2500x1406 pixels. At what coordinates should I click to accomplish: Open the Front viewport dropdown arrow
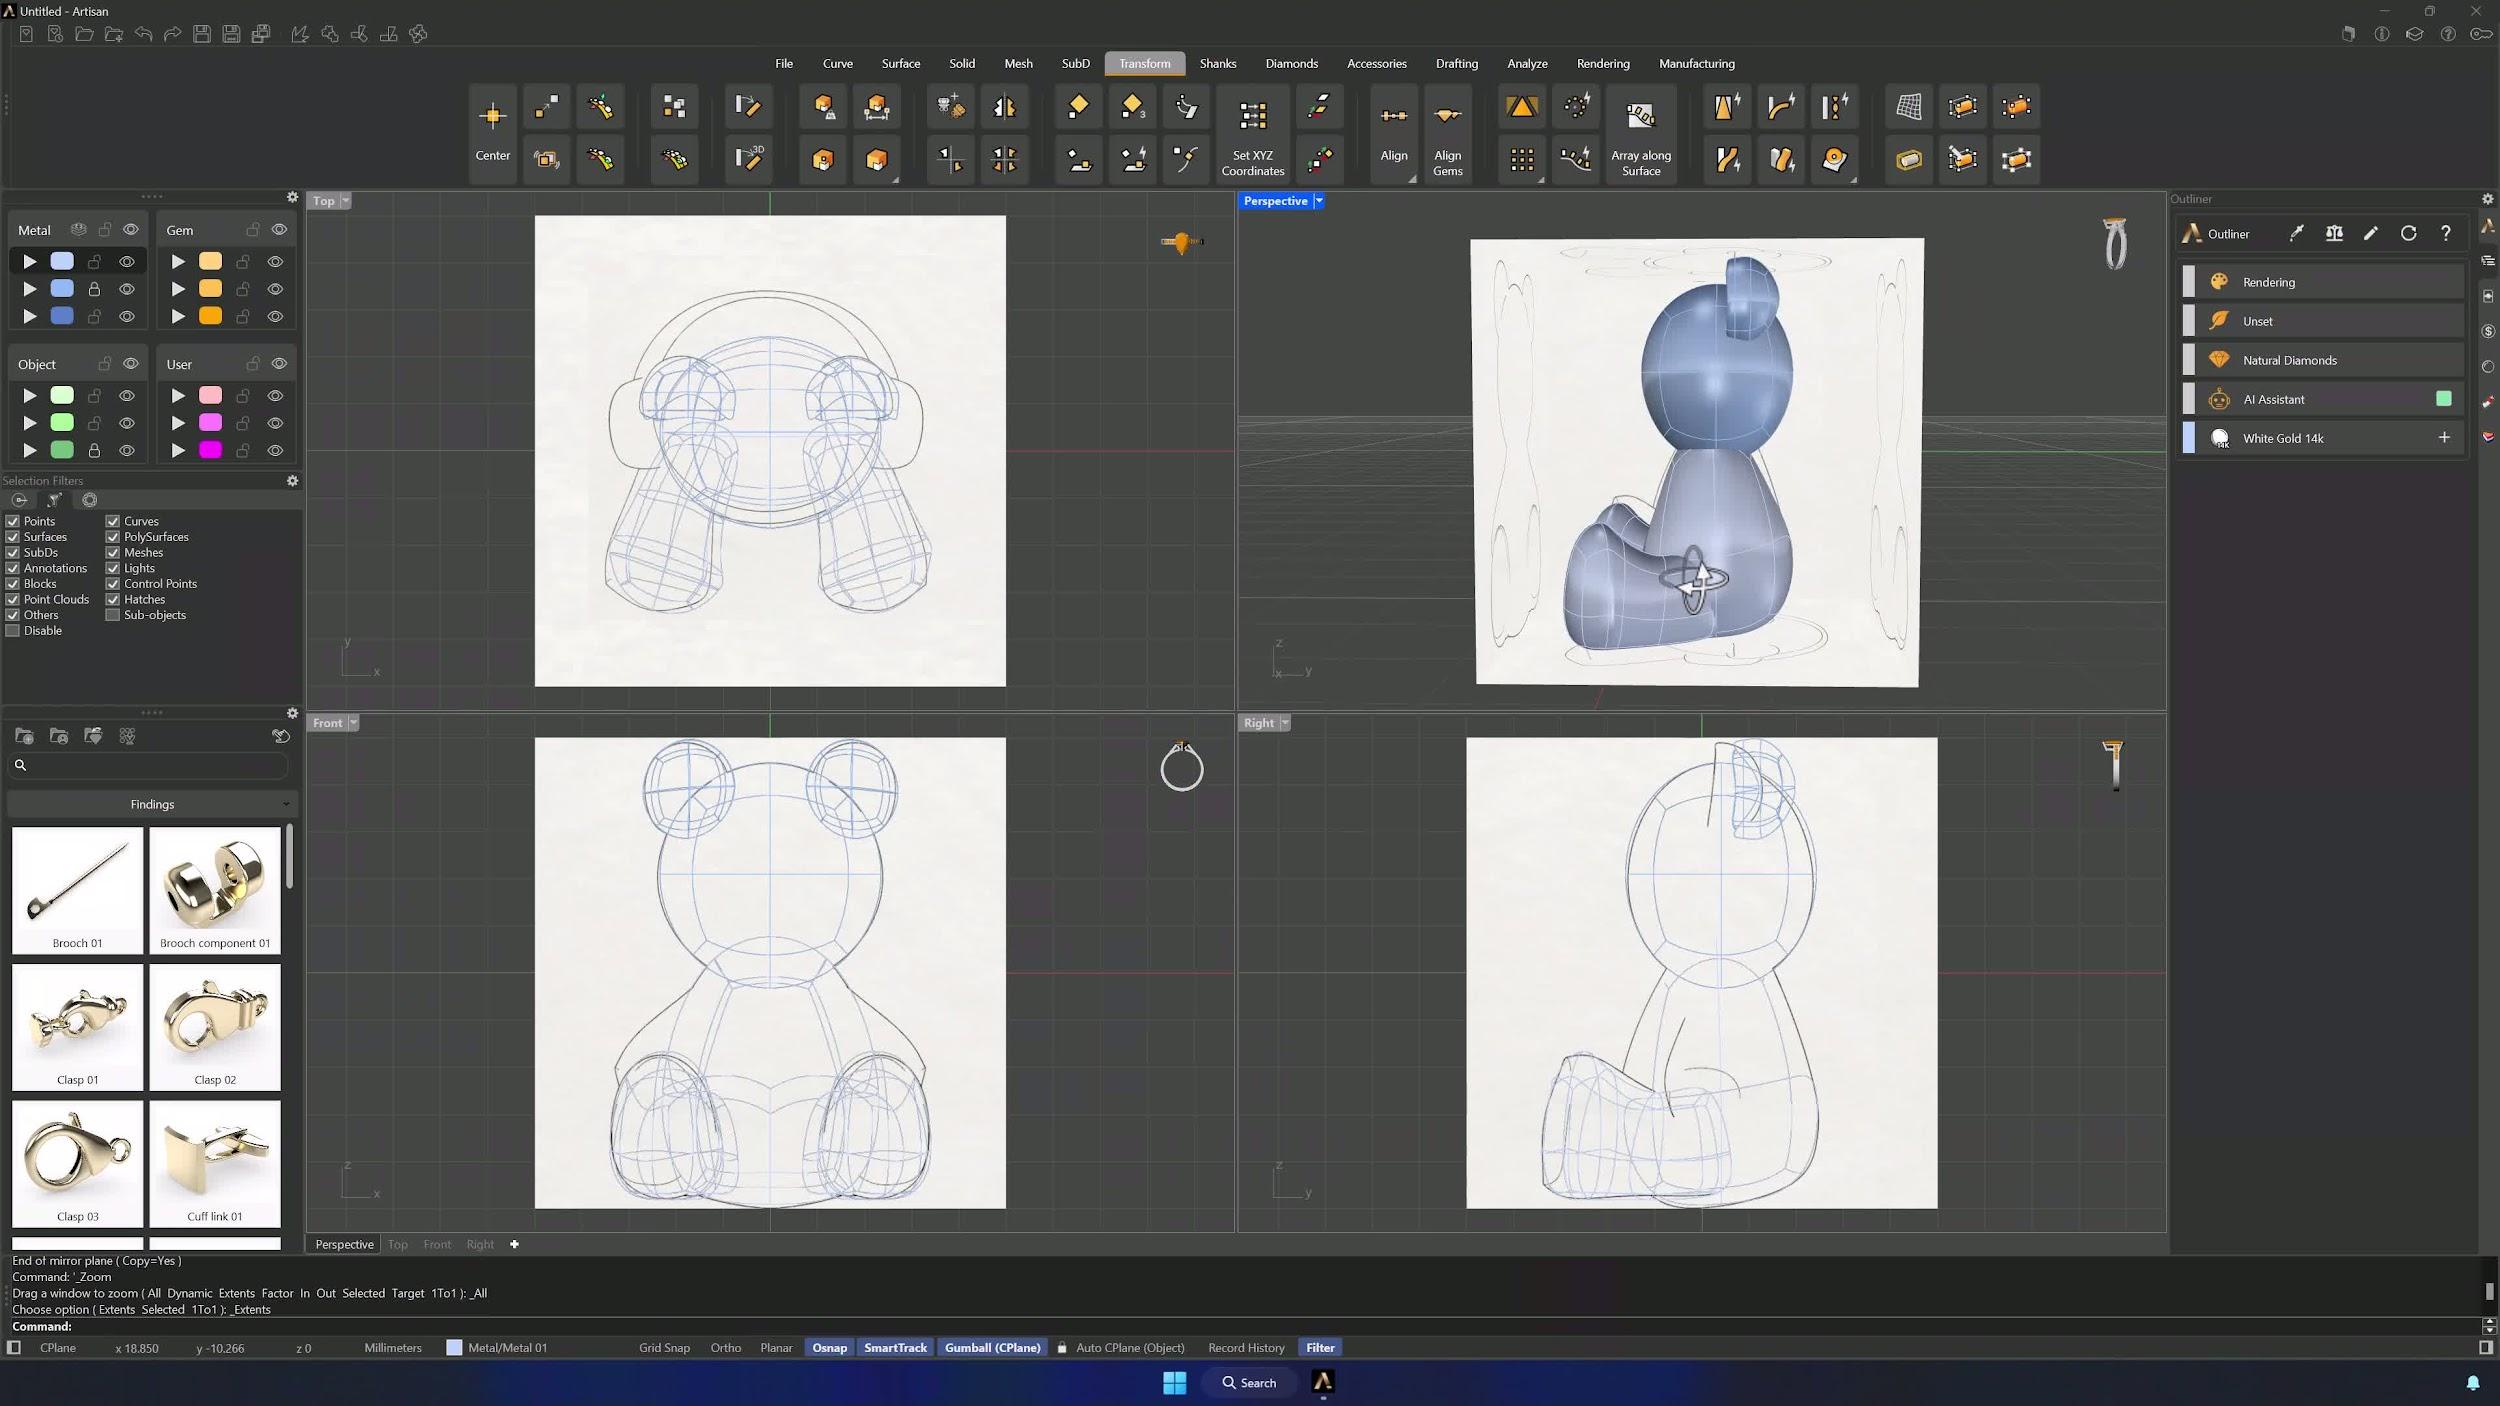(353, 723)
